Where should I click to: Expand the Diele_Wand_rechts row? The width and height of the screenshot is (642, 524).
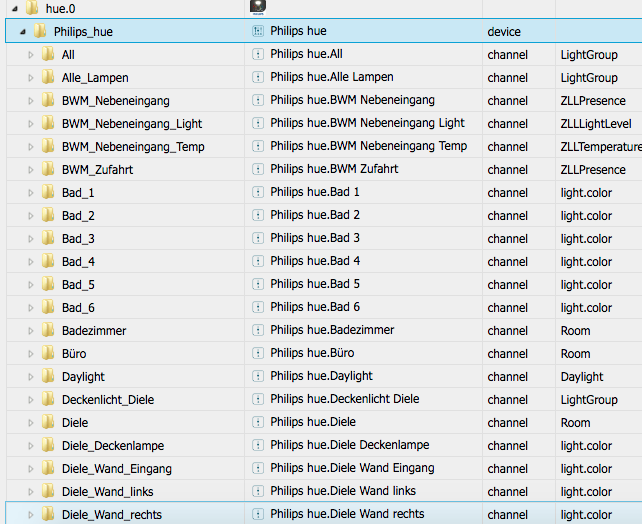(x=31, y=515)
